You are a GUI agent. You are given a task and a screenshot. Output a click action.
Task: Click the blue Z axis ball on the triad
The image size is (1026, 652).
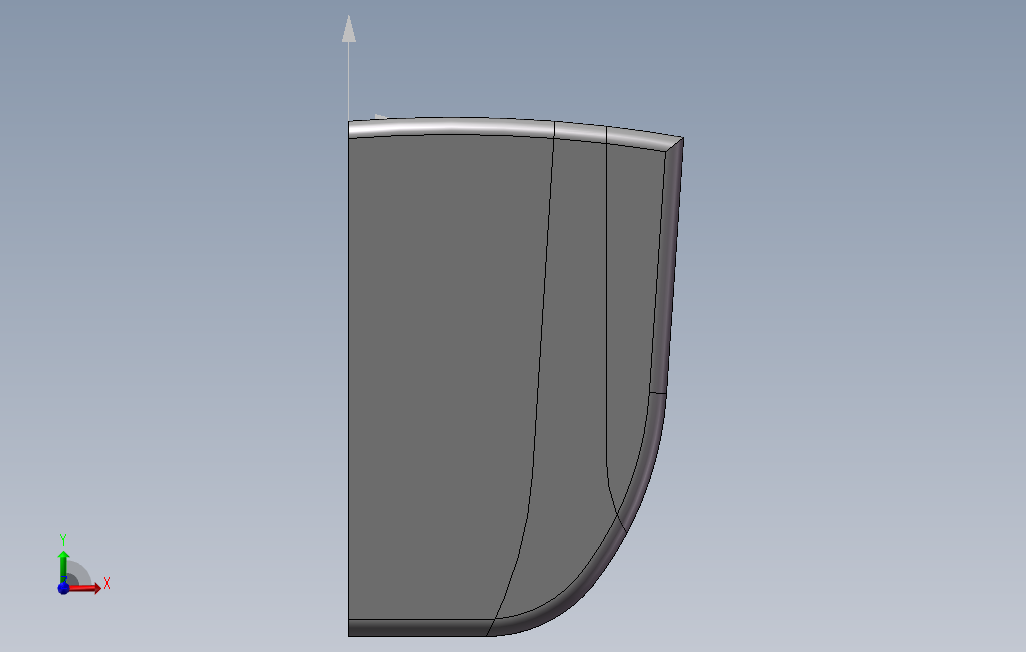(x=63, y=588)
